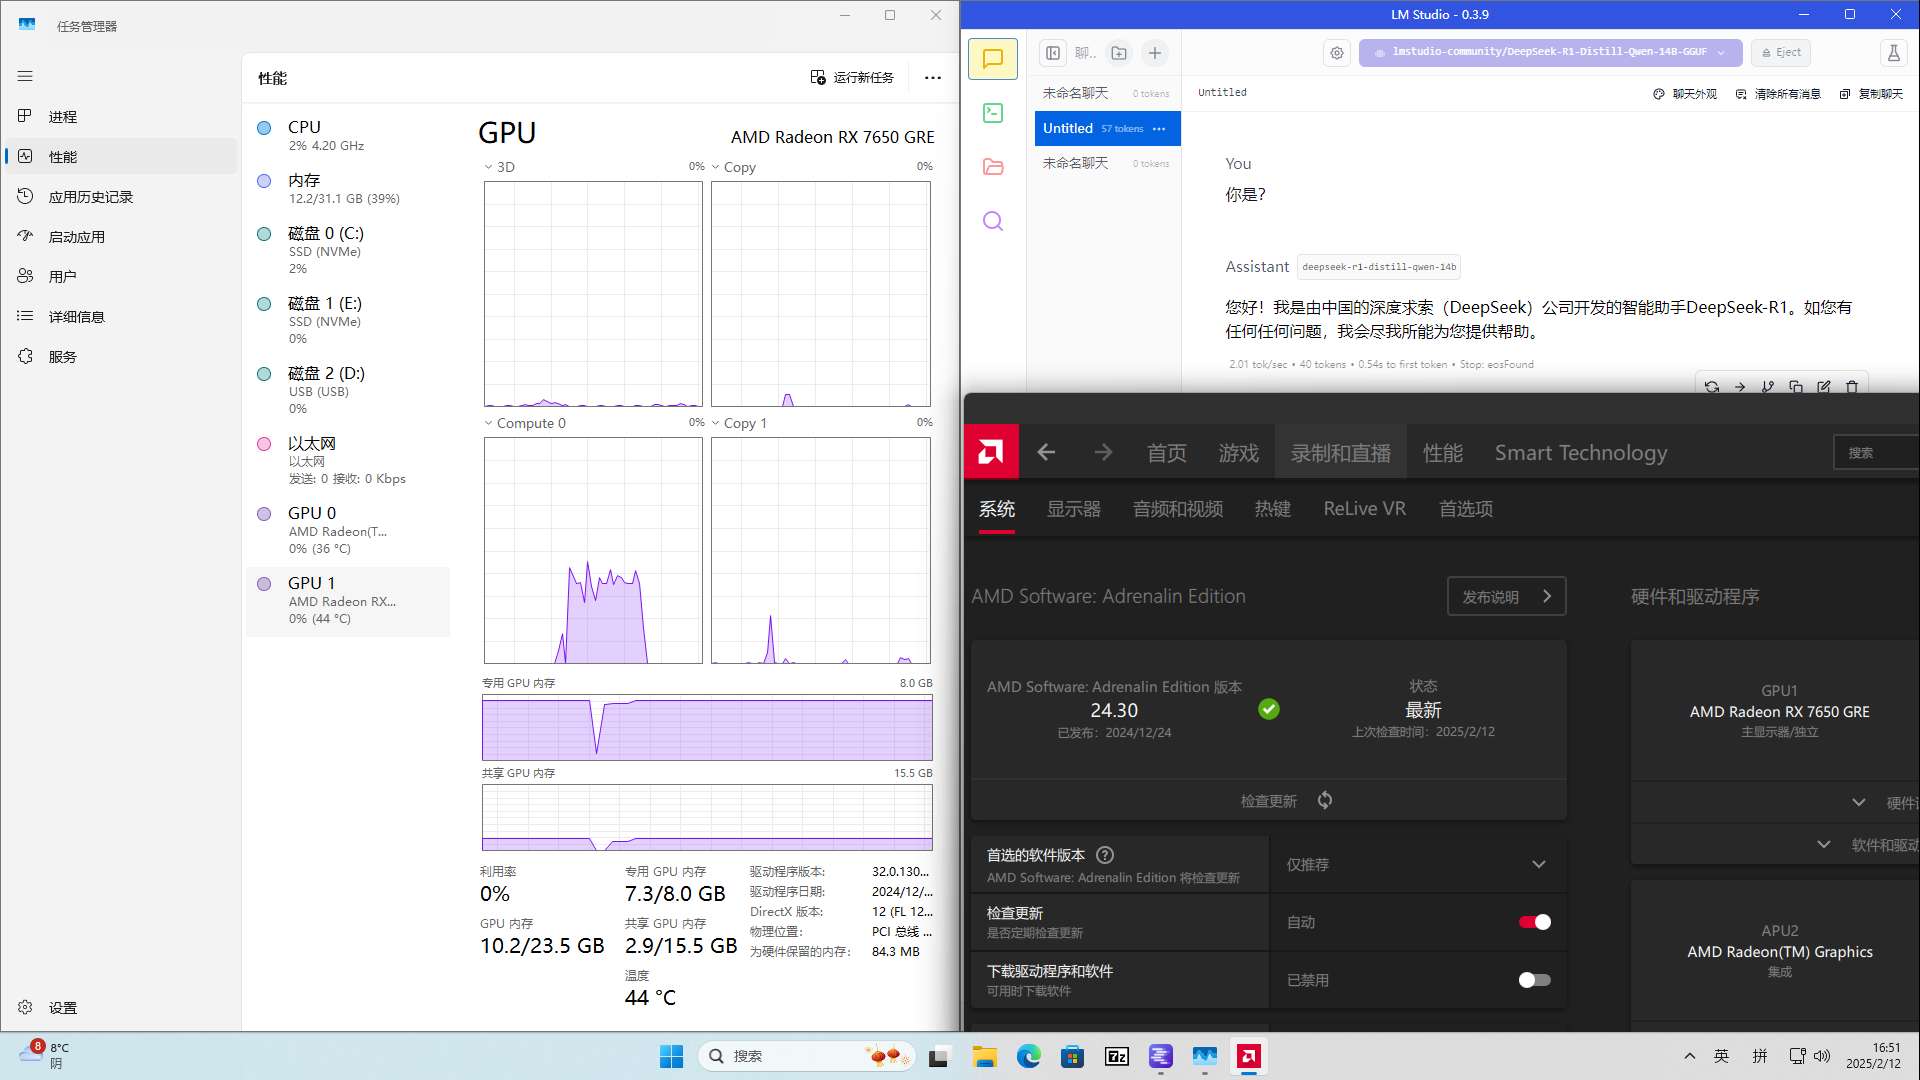1920x1080 pixels.
Task: Expand GPU1 hardware details section
Action: tap(1858, 802)
